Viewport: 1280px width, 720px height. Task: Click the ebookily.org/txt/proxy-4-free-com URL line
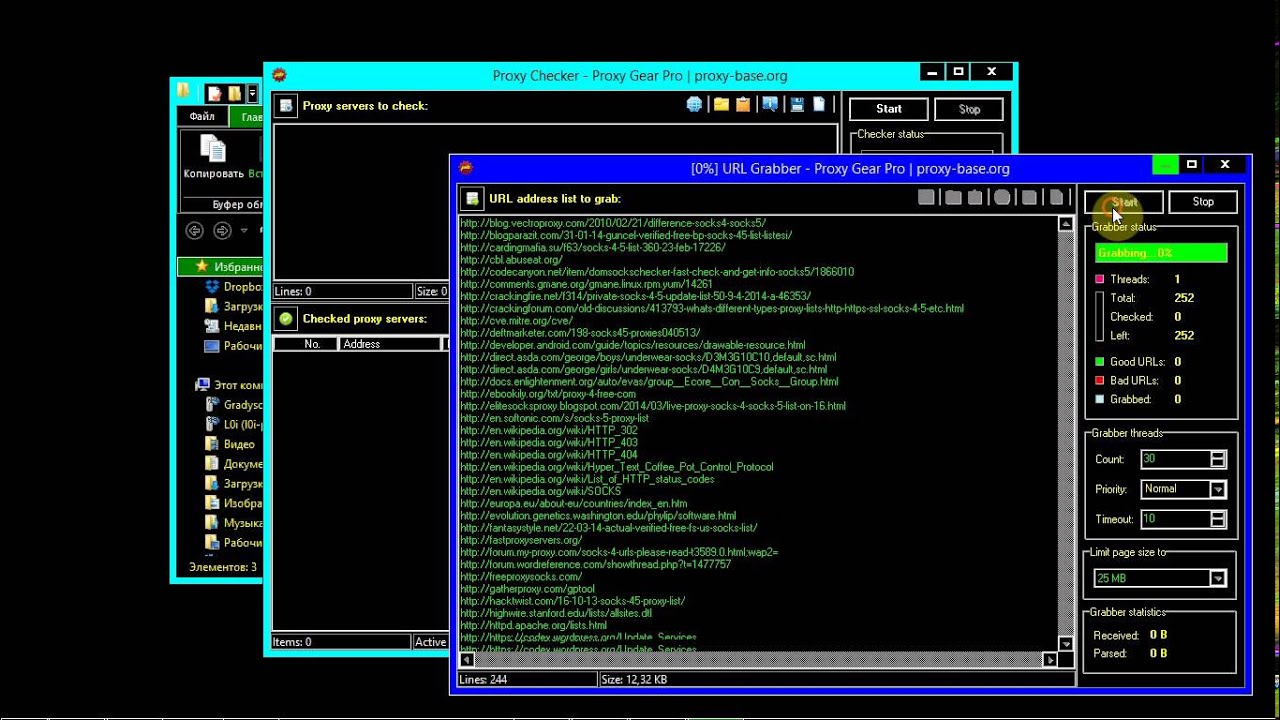click(547, 394)
